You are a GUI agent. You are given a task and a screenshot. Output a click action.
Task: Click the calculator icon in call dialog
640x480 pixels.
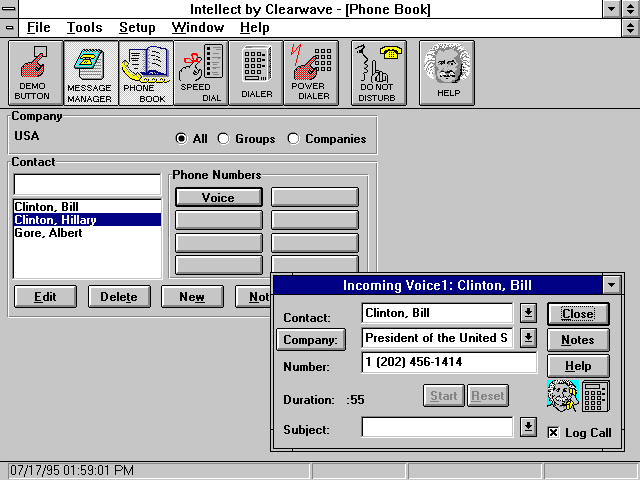(x=596, y=397)
